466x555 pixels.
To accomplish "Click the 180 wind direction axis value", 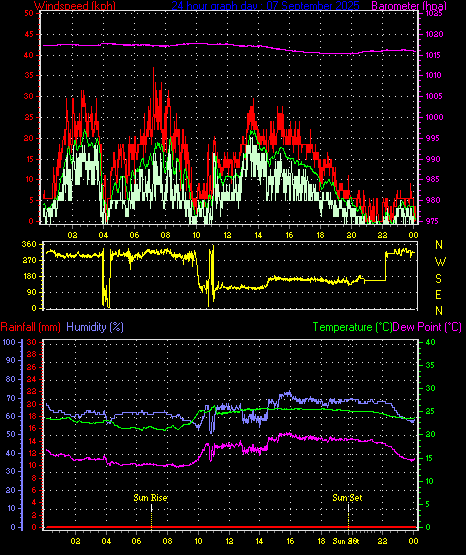I will 29,276.
